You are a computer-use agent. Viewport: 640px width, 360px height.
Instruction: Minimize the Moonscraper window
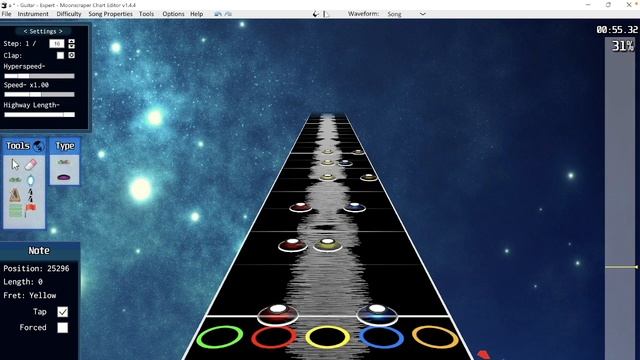[x=588, y=5]
